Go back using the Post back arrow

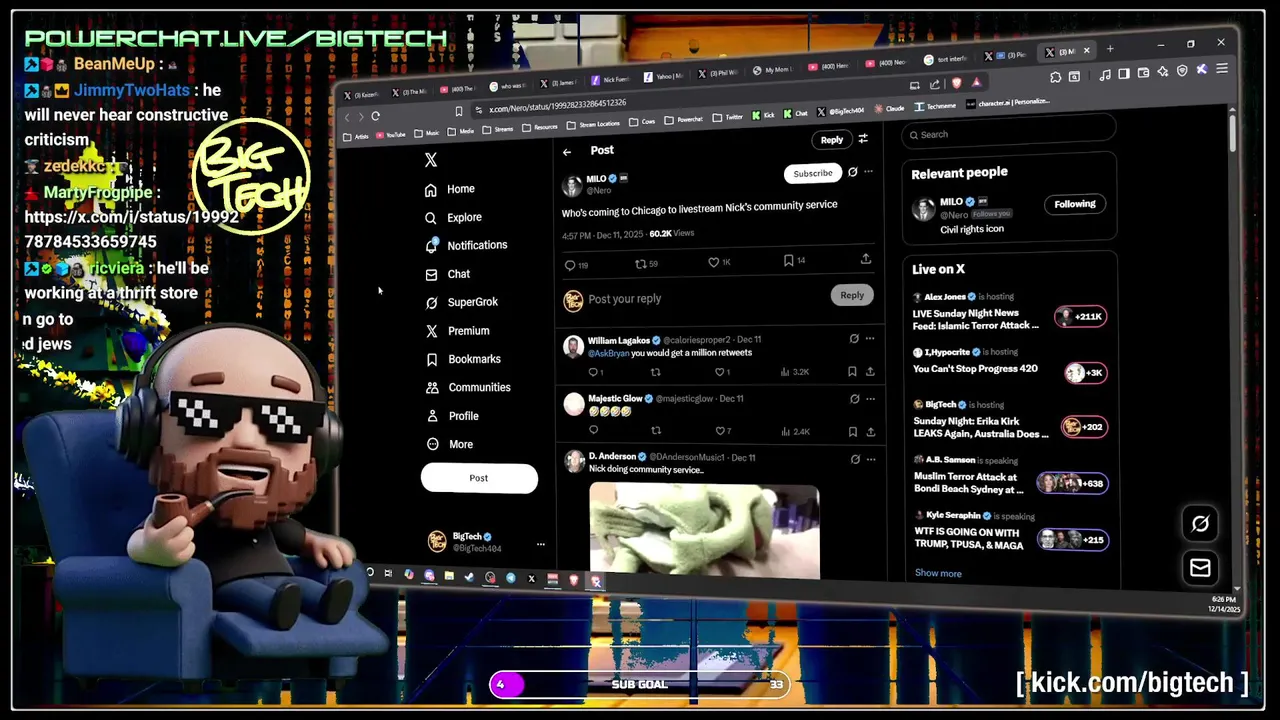(x=567, y=152)
